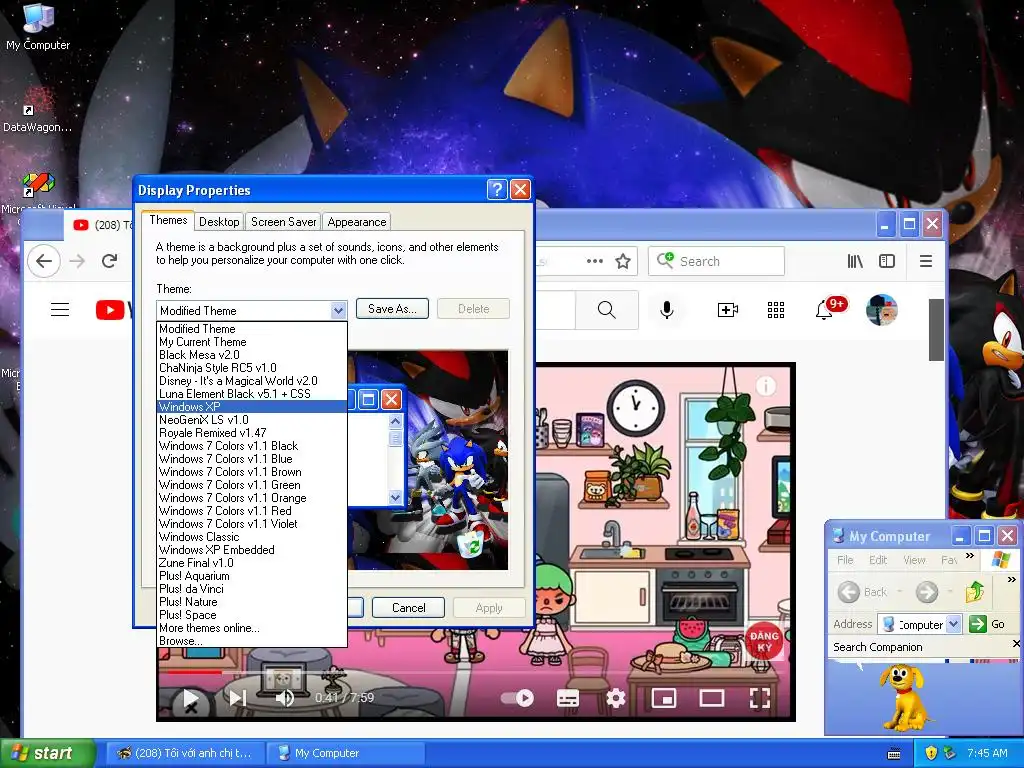
Task: Choose Windows 7 Colors v1.1 Blue
Action: 251,459
